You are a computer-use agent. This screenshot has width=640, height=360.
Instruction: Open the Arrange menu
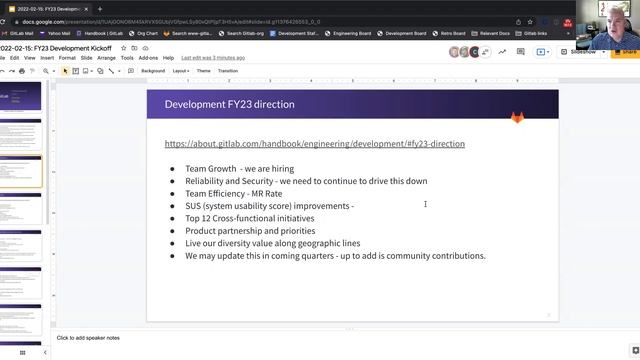pos(106,58)
